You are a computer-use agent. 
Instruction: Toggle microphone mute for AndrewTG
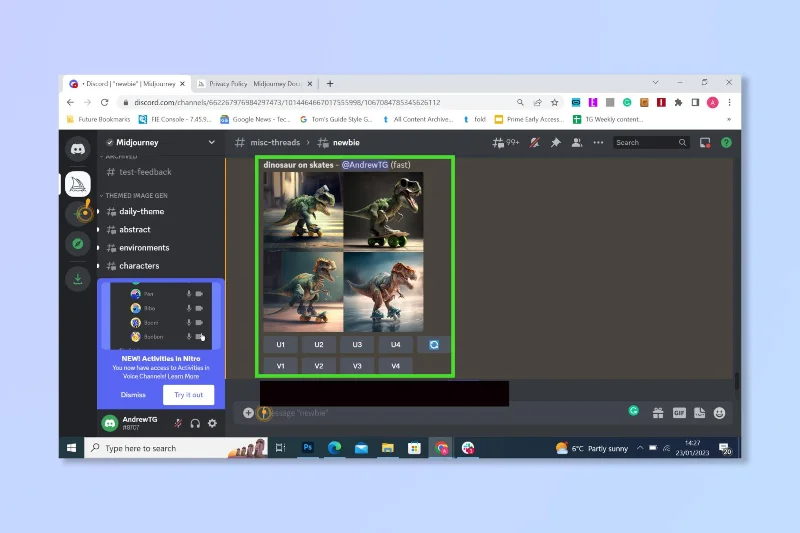(178, 423)
